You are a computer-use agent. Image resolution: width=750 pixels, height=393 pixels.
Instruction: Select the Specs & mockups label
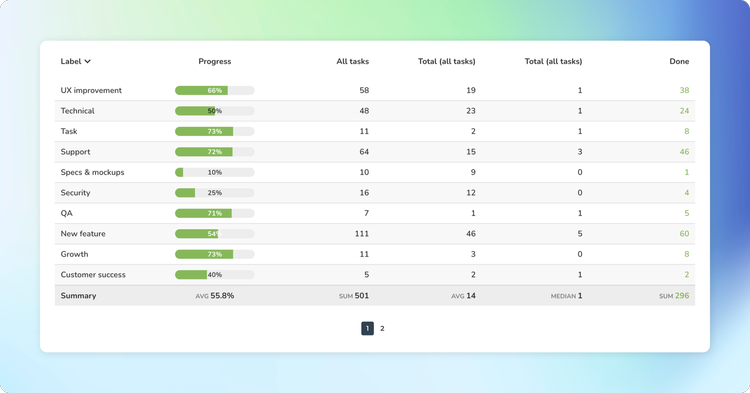(x=92, y=172)
